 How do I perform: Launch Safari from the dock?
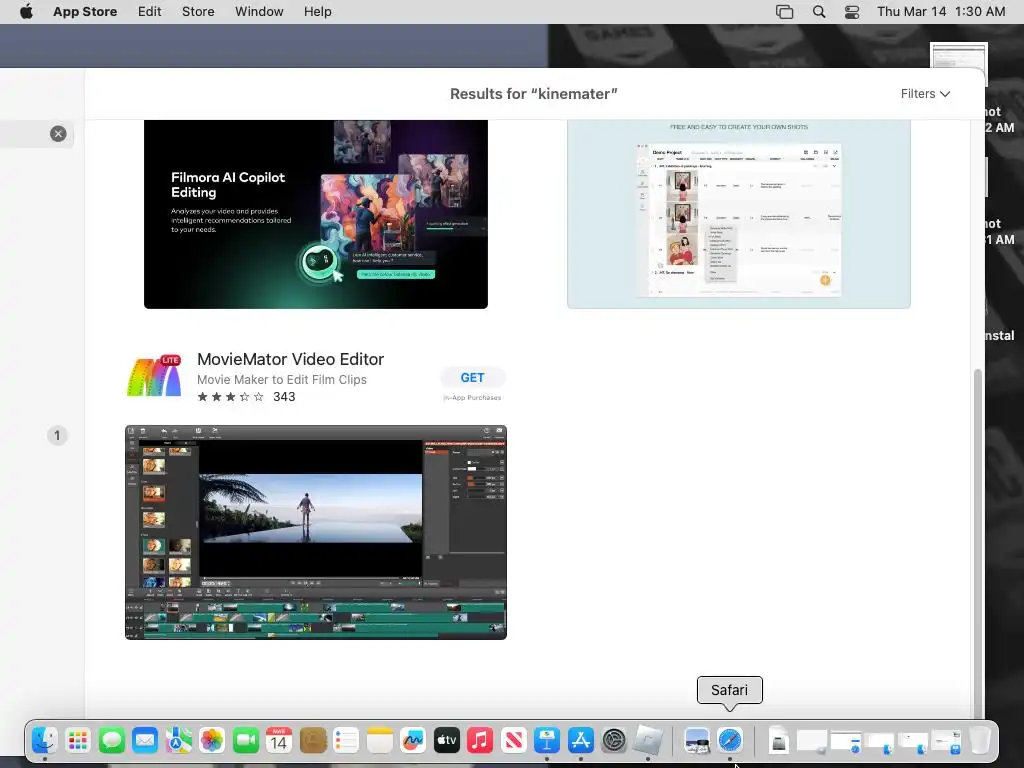tap(730, 741)
